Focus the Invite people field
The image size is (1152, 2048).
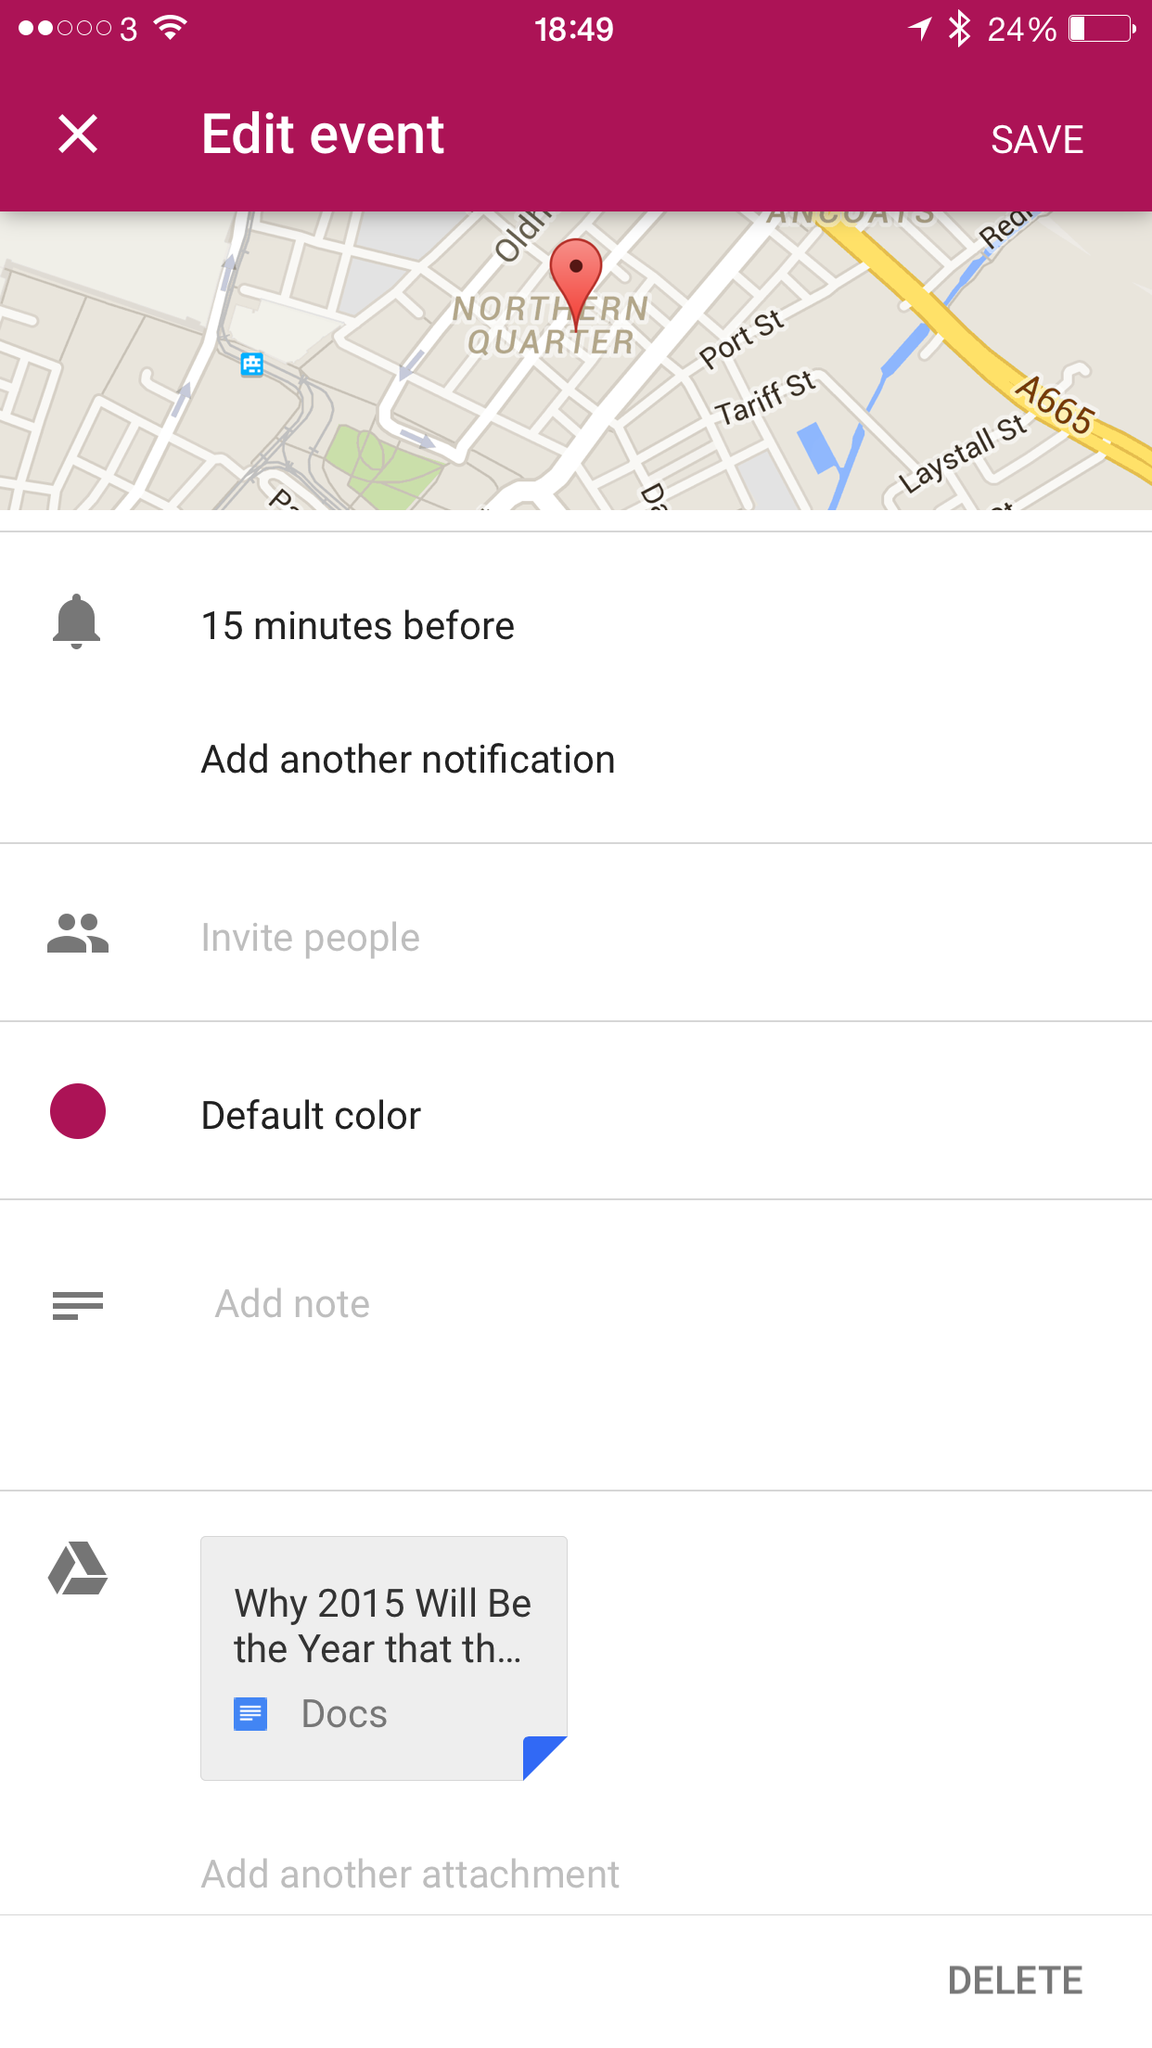coord(310,938)
